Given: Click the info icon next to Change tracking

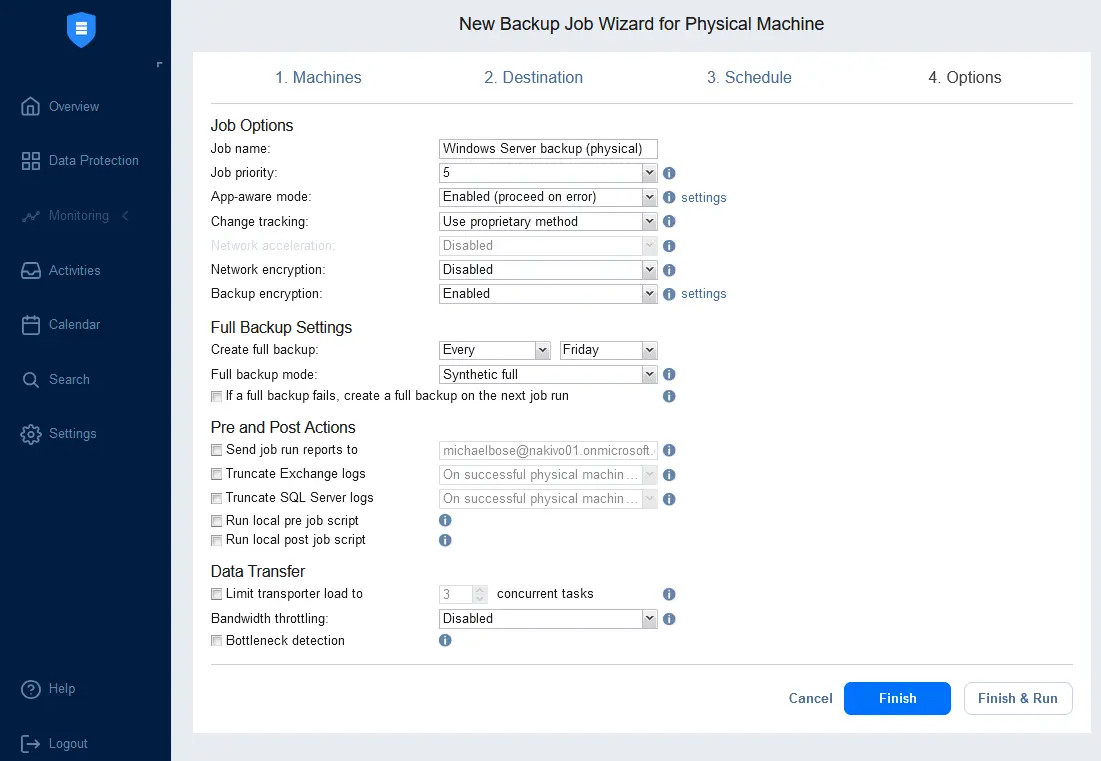Looking at the screenshot, I should click(x=669, y=222).
